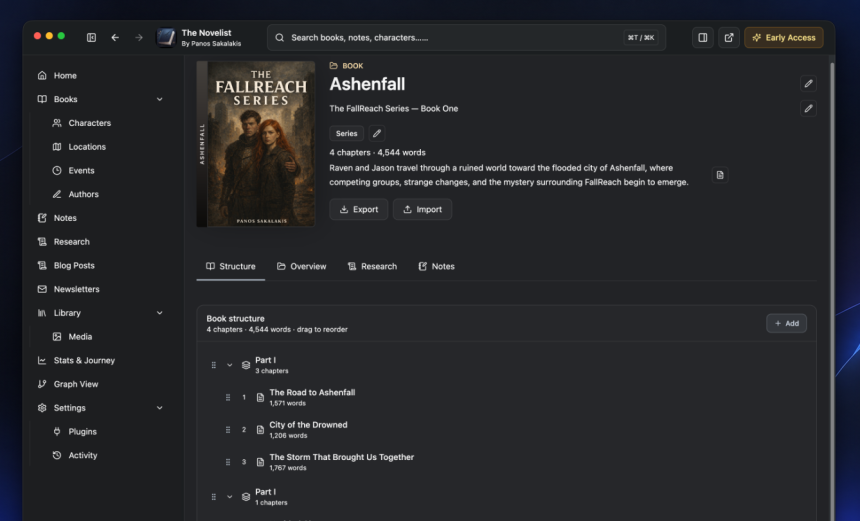Focus the search books, notes, characters field

(x=466, y=37)
